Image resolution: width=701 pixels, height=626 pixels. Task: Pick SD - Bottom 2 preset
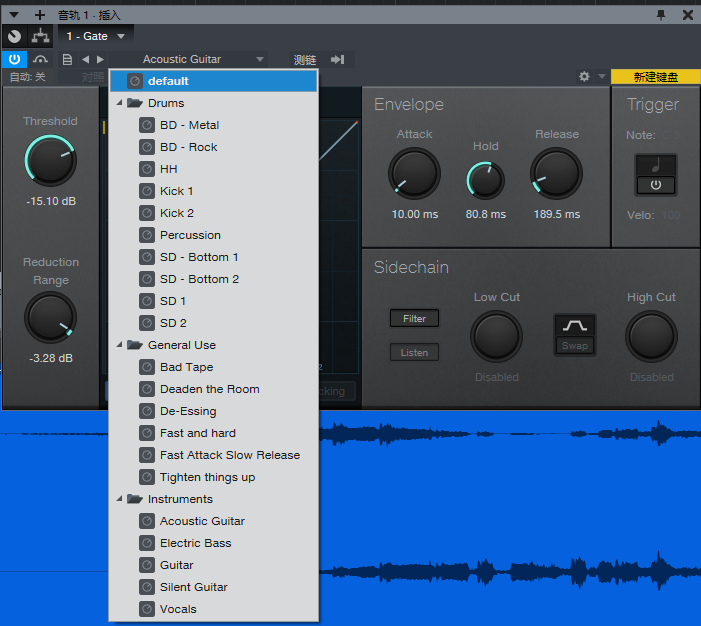(x=214, y=279)
